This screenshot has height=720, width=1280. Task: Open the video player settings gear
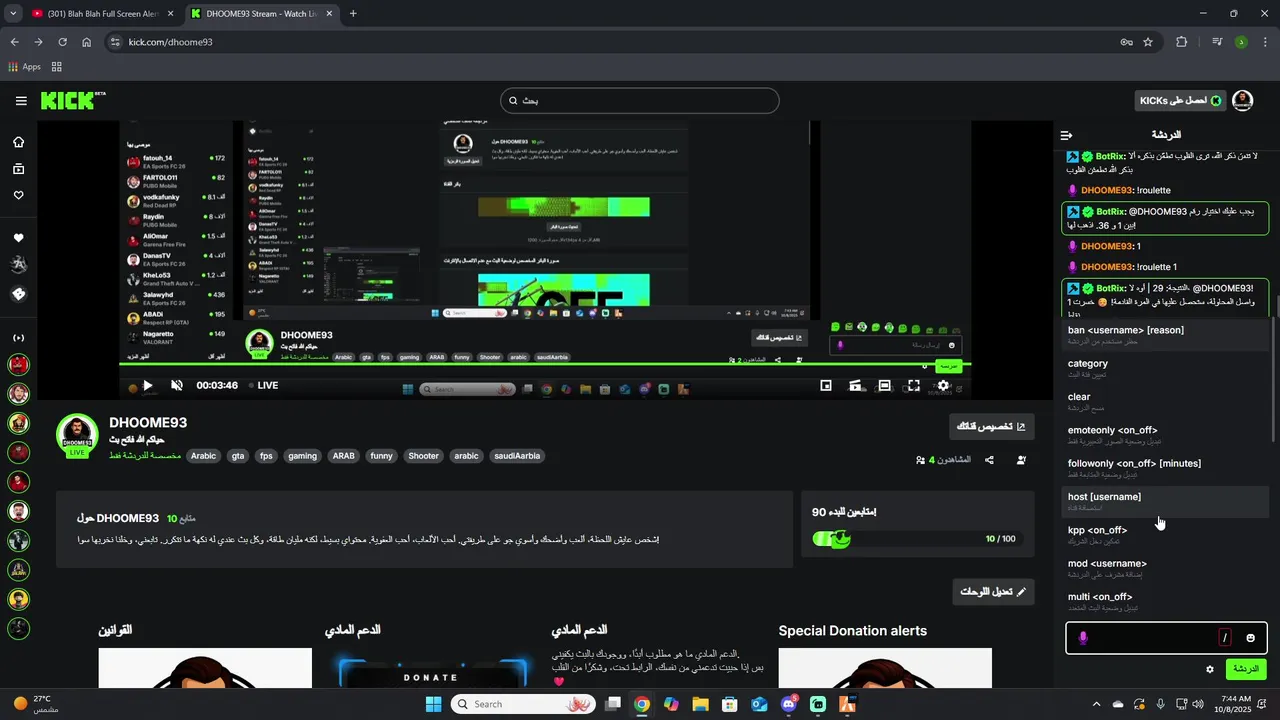943,385
